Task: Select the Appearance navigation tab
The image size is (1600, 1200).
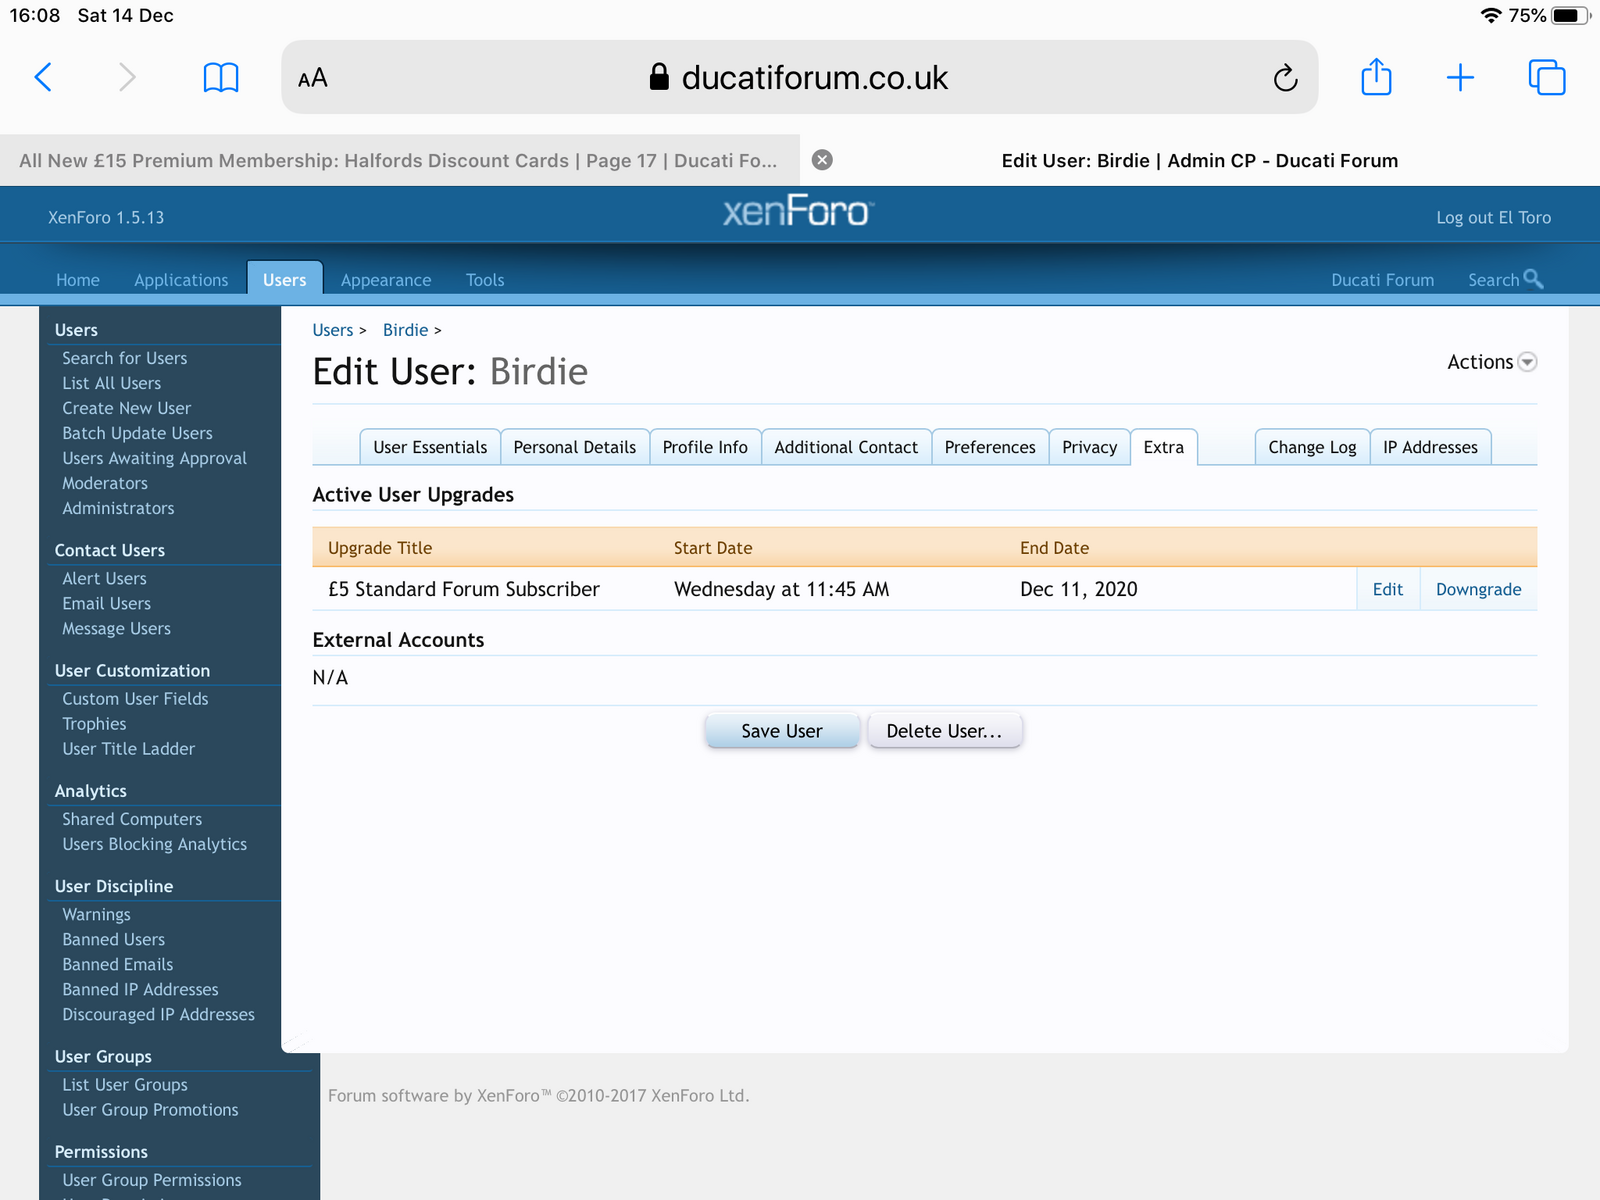Action: click(x=386, y=280)
